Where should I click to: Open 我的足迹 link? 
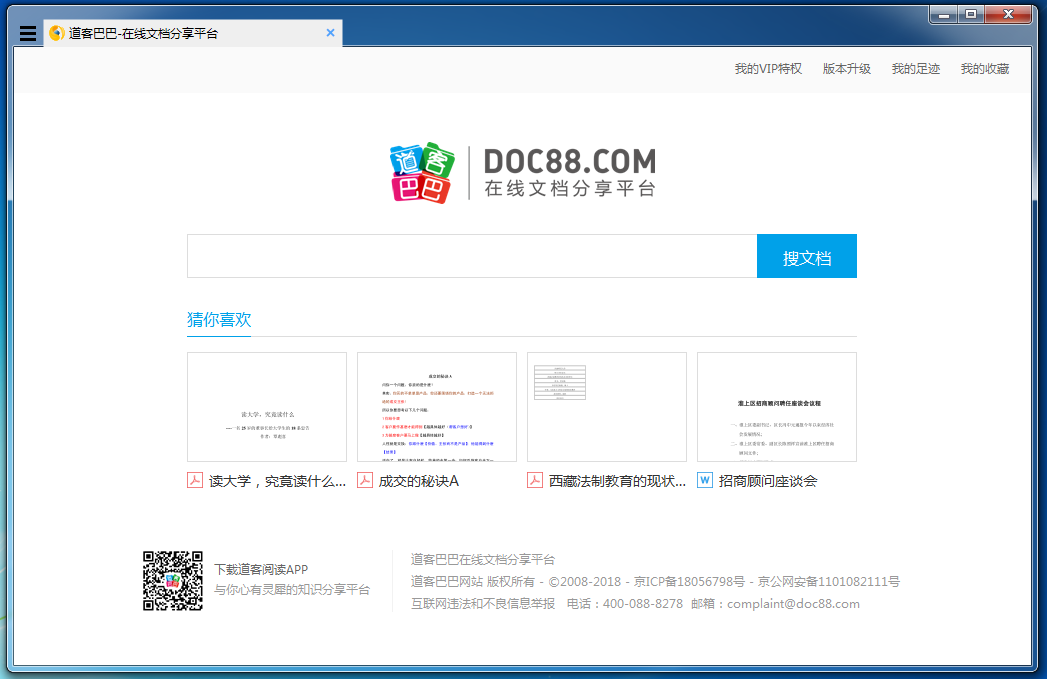pyautogui.click(x=915, y=69)
